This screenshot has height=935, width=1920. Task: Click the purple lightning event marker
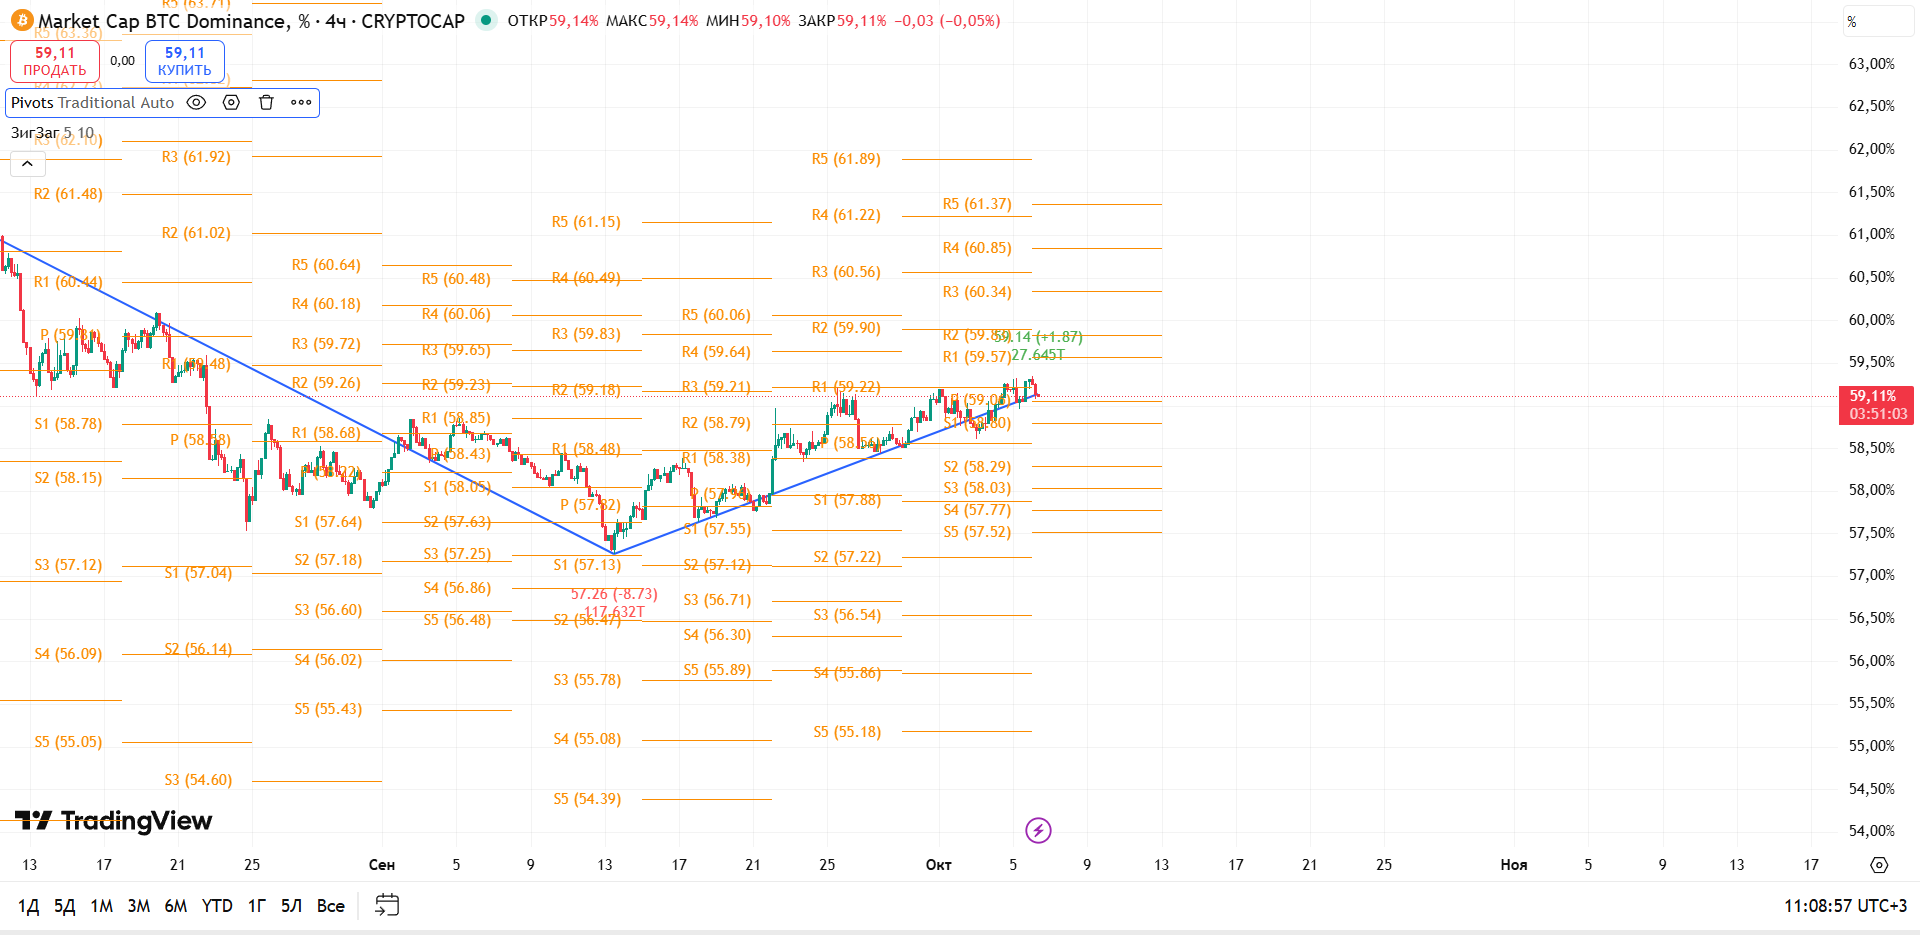(x=1038, y=830)
